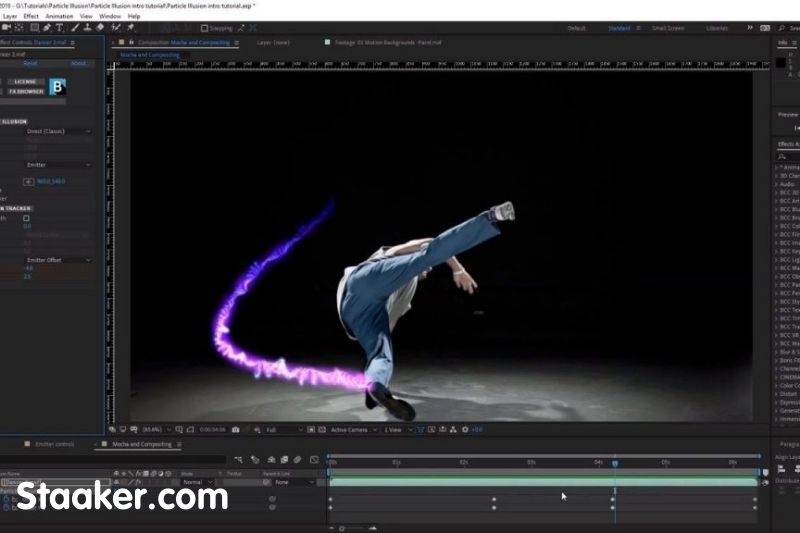The height and width of the screenshot is (533, 800).
Task: Switch to the Layer (none) viewer tab
Action: click(x=273, y=43)
